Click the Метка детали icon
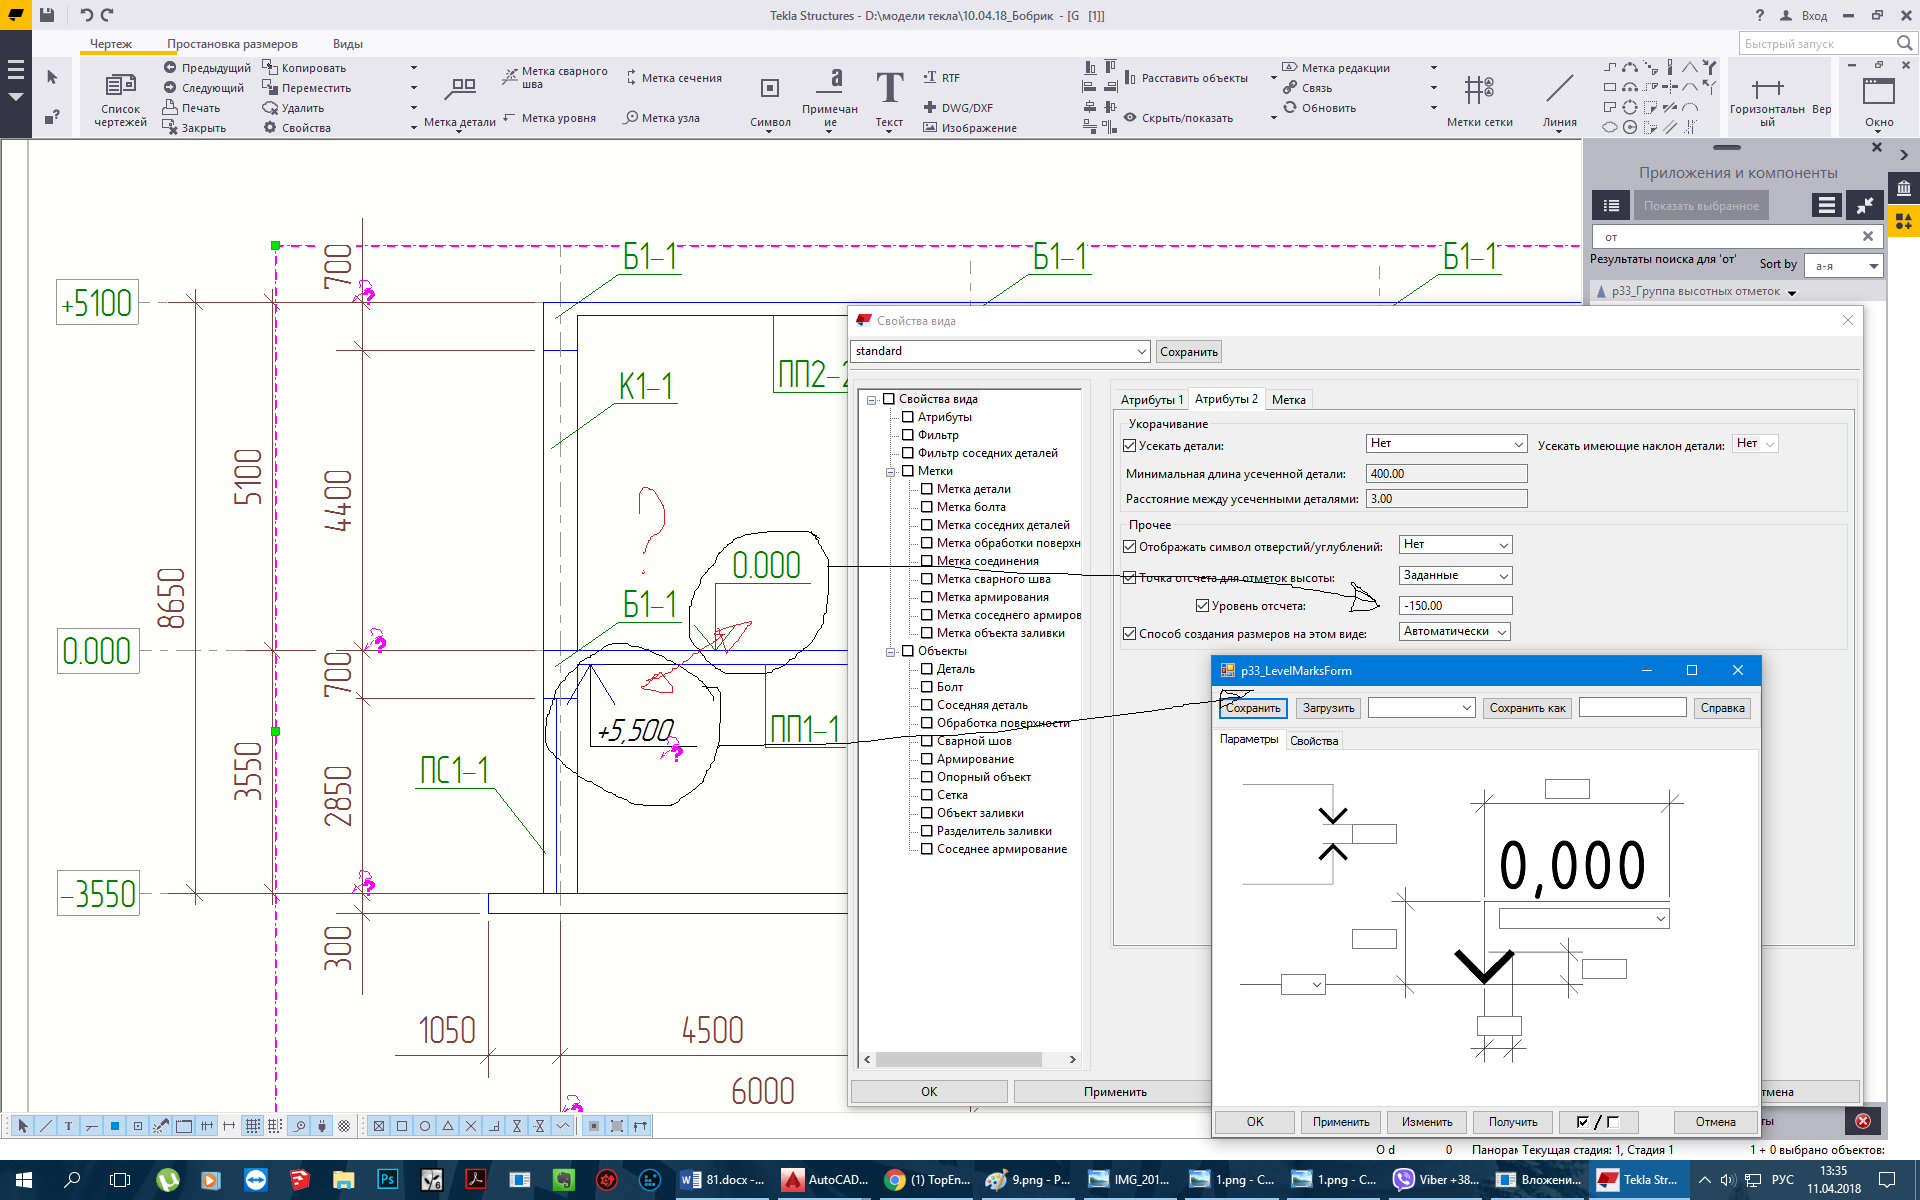The width and height of the screenshot is (1920, 1200). (460, 89)
